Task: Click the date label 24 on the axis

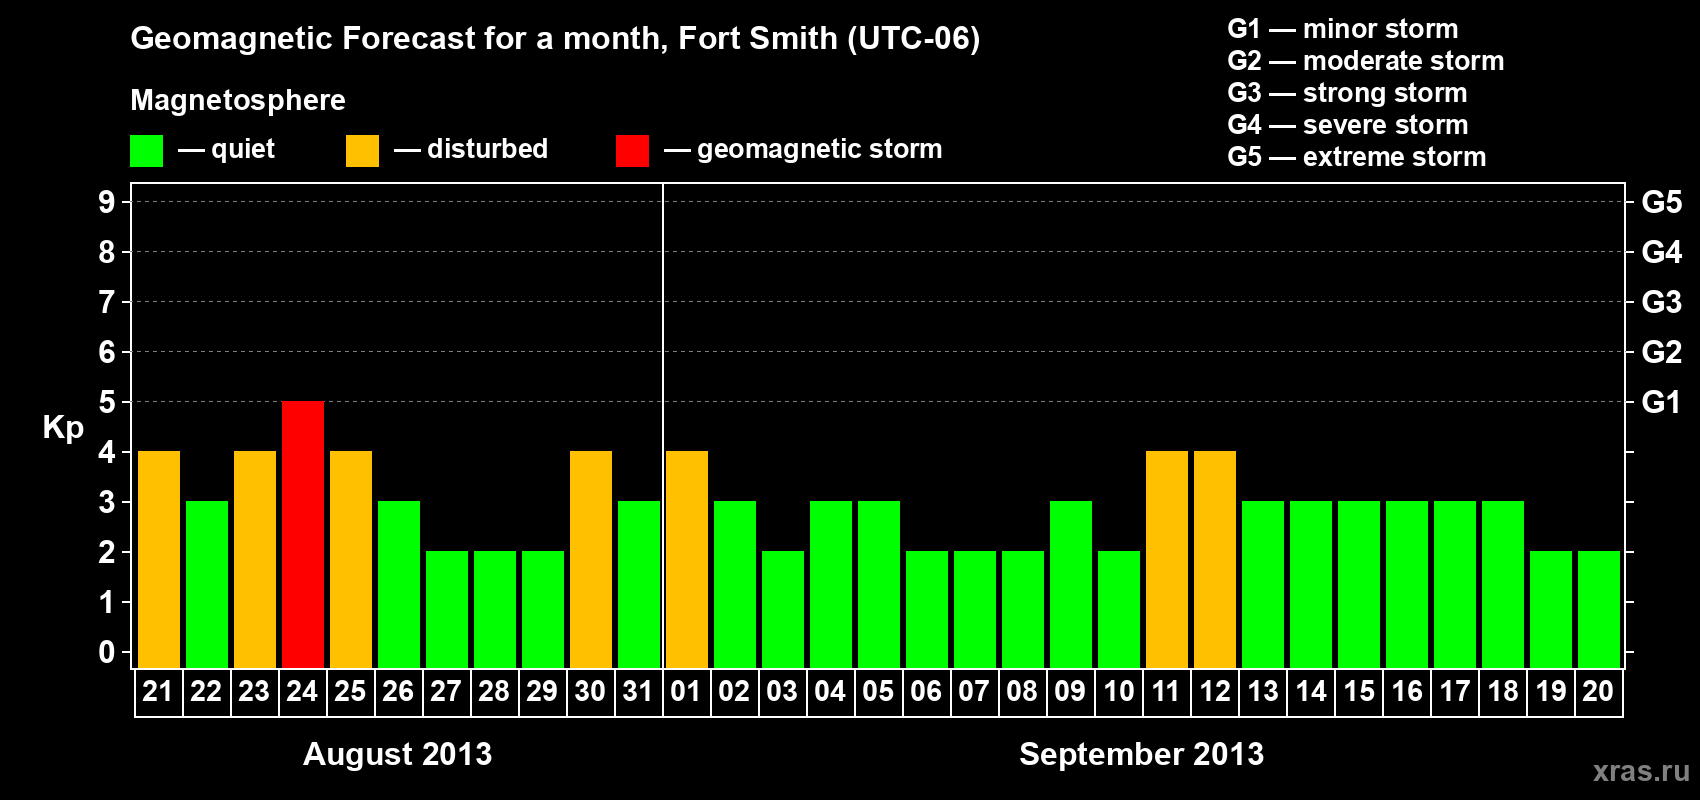Action: (302, 691)
